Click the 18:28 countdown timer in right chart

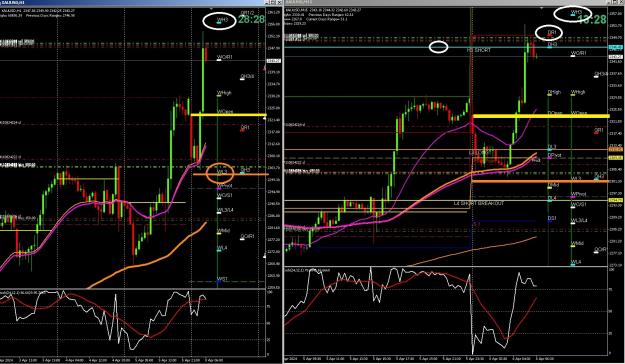(592, 19)
